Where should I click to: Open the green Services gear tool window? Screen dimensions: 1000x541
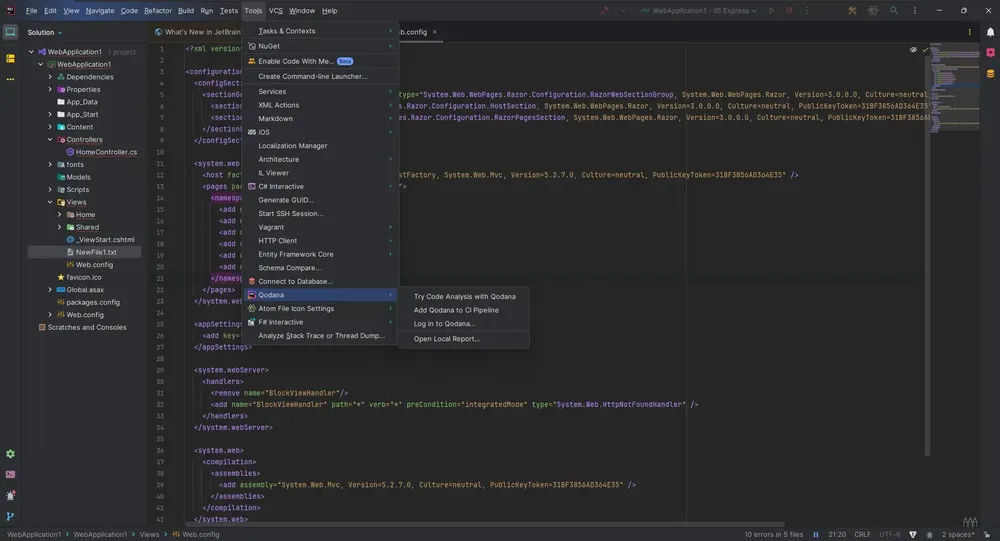(x=10, y=454)
